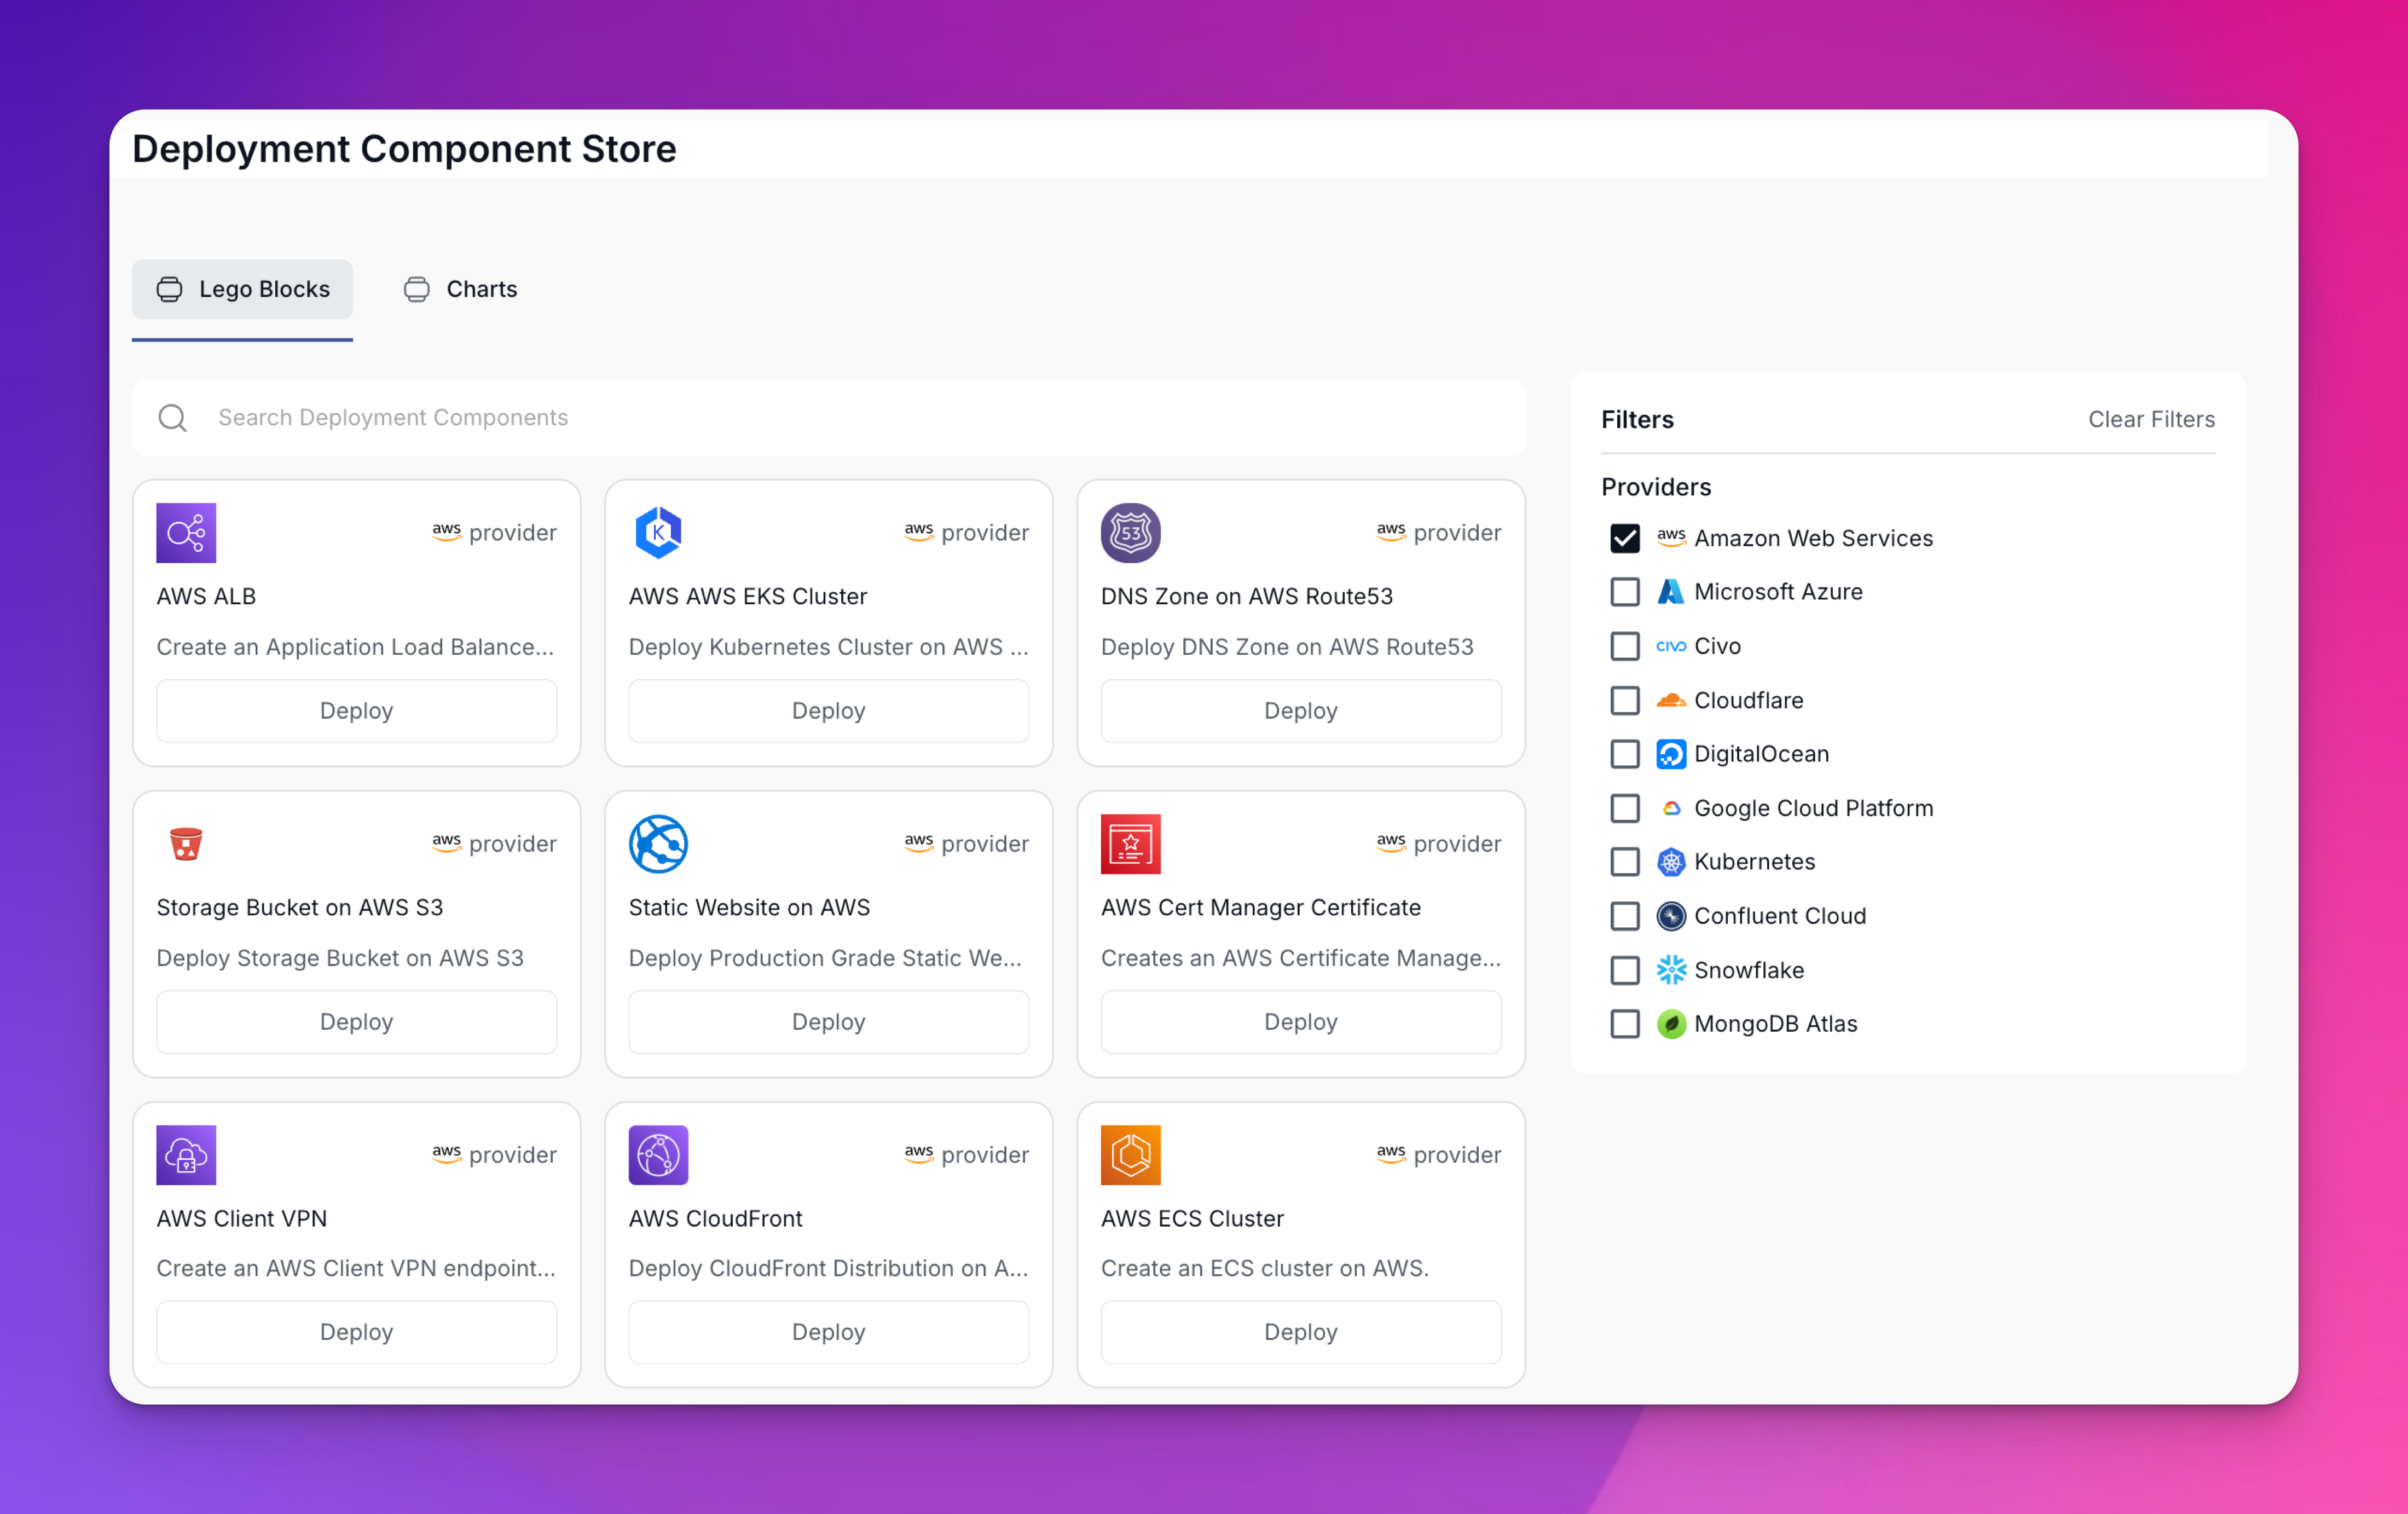The image size is (2408, 1514).
Task: Enable the Microsoft Azure provider filter
Action: [1624, 592]
